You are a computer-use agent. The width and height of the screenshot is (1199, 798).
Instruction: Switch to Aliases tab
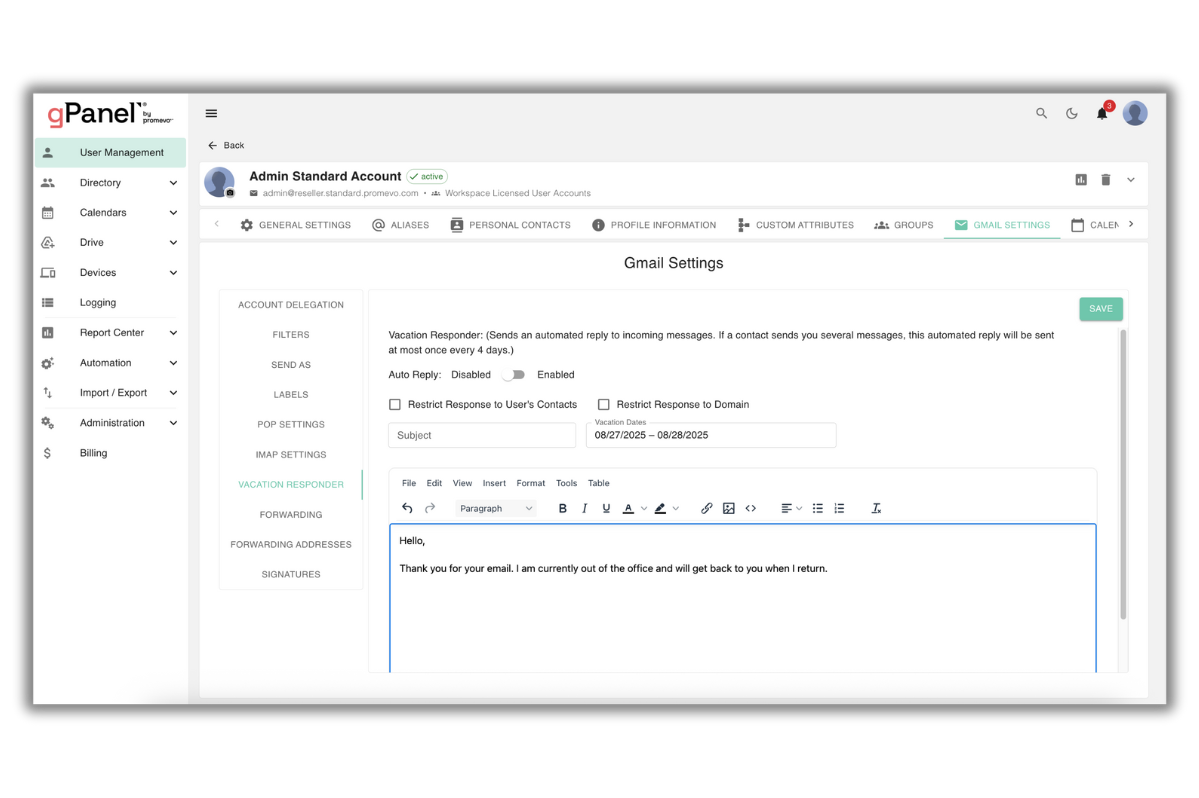pos(401,225)
